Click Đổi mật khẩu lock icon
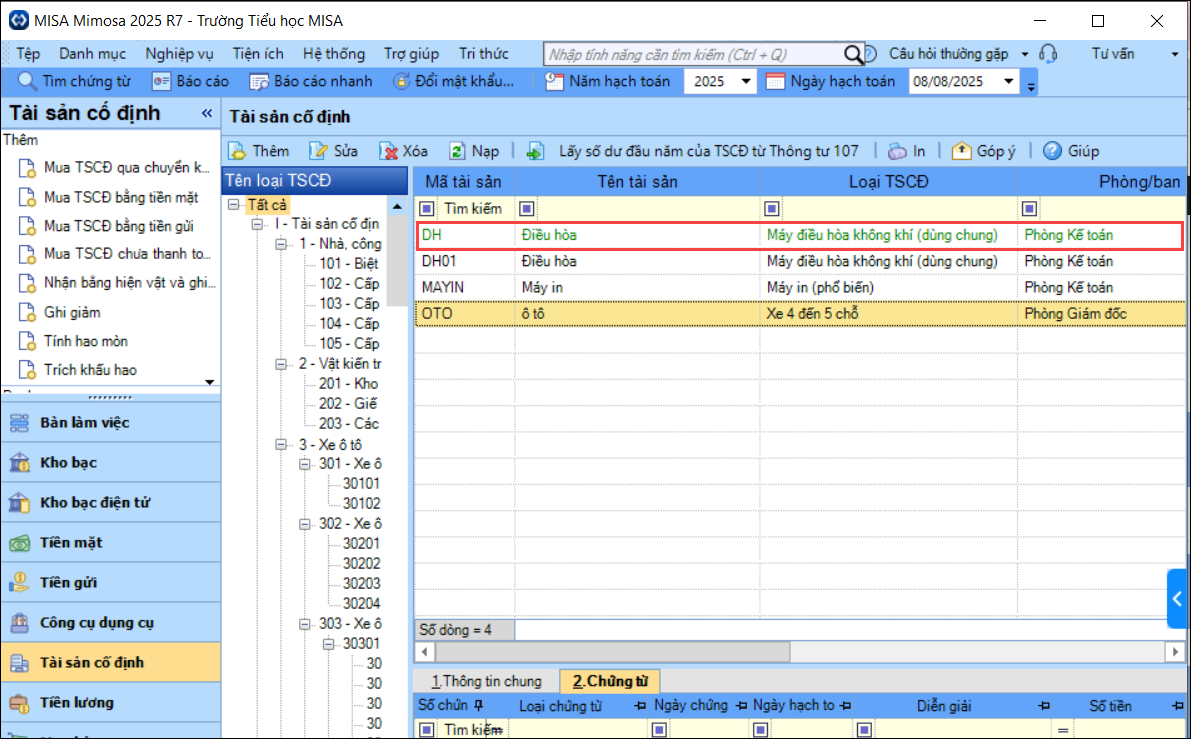Screen dimensions: 1191x739 tap(401, 81)
